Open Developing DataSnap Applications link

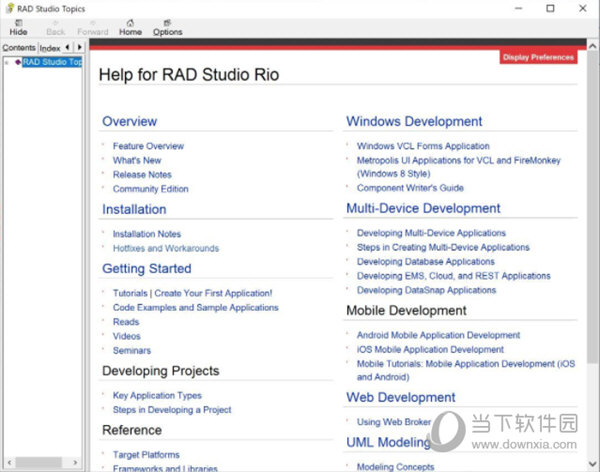[426, 290]
